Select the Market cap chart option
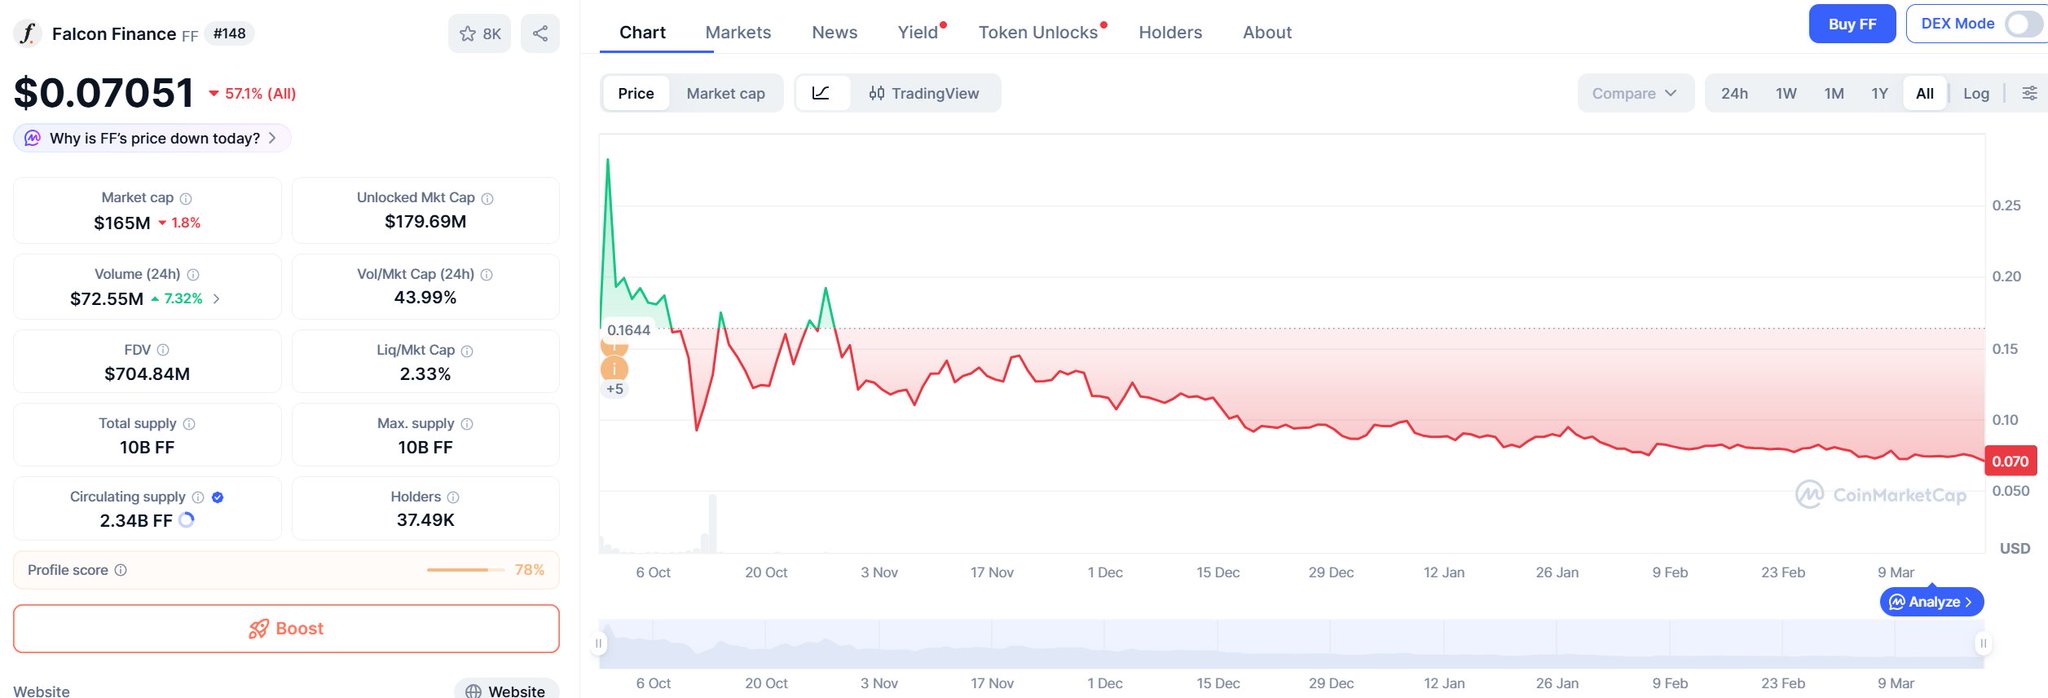Screen dimensions: 2048x698 [726, 93]
